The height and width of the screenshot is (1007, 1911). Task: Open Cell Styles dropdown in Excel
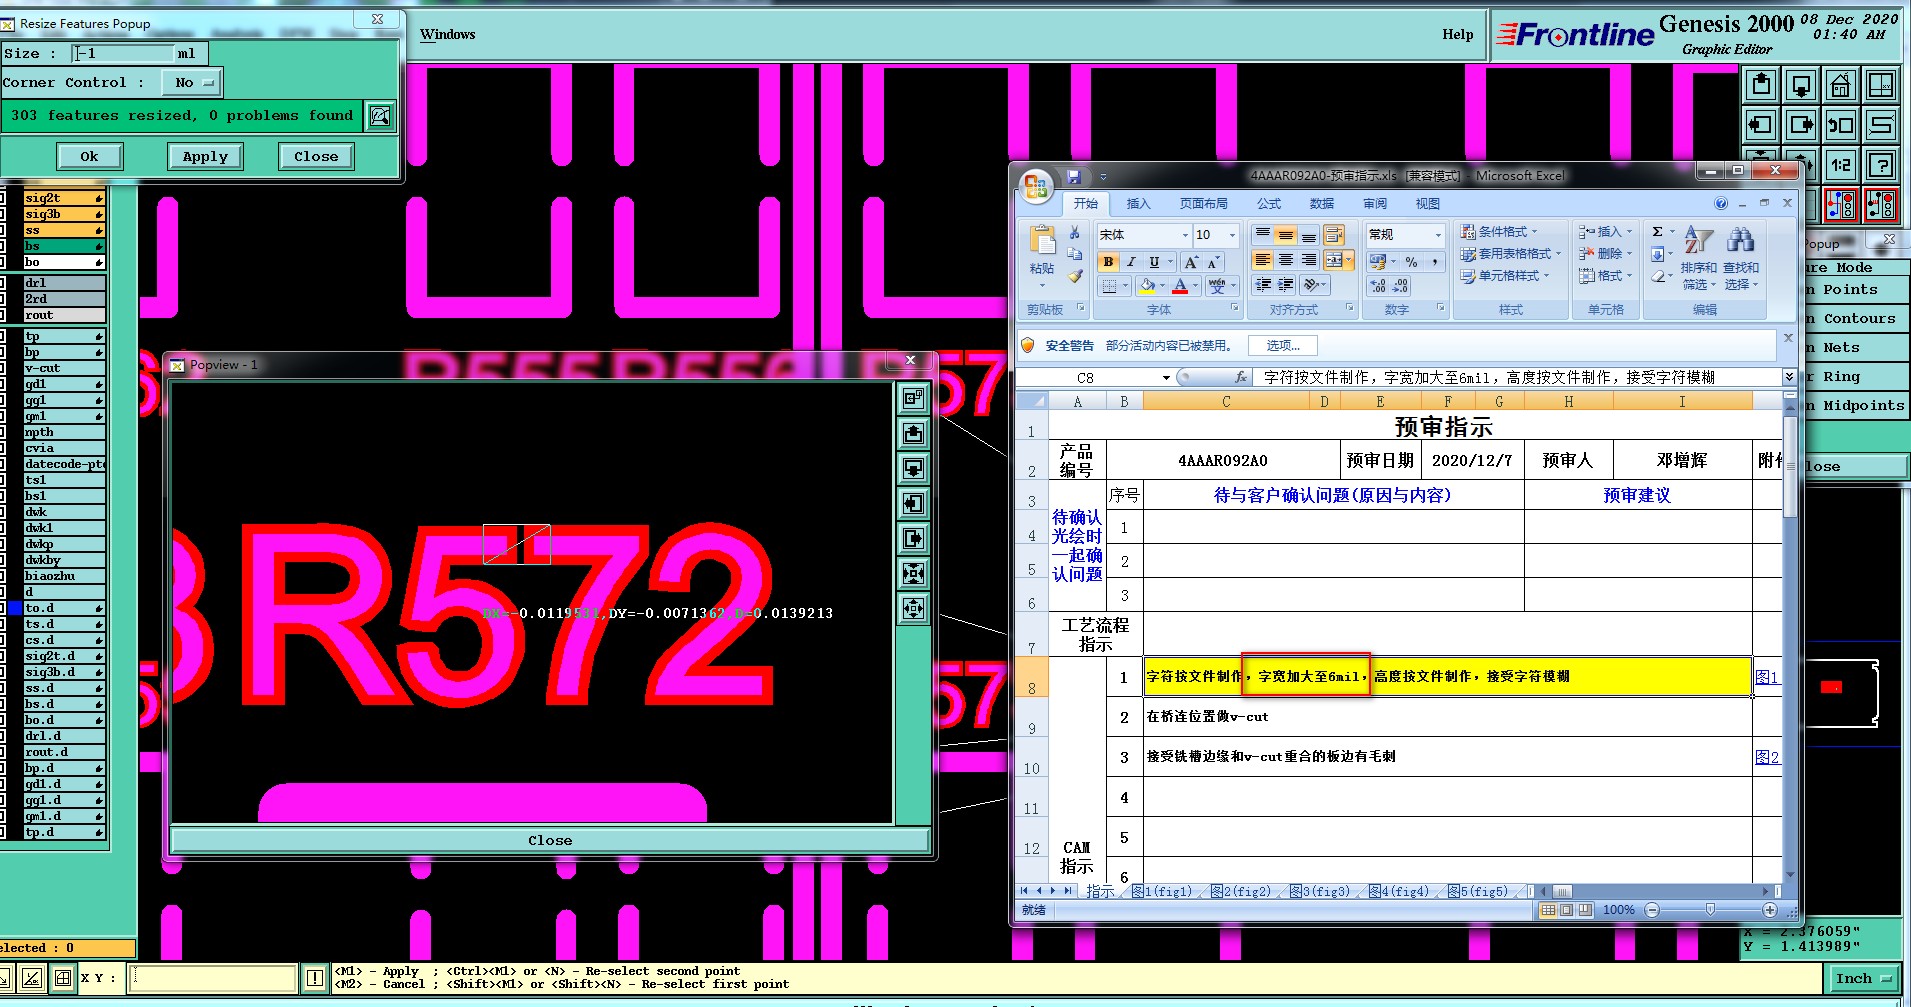(1505, 276)
